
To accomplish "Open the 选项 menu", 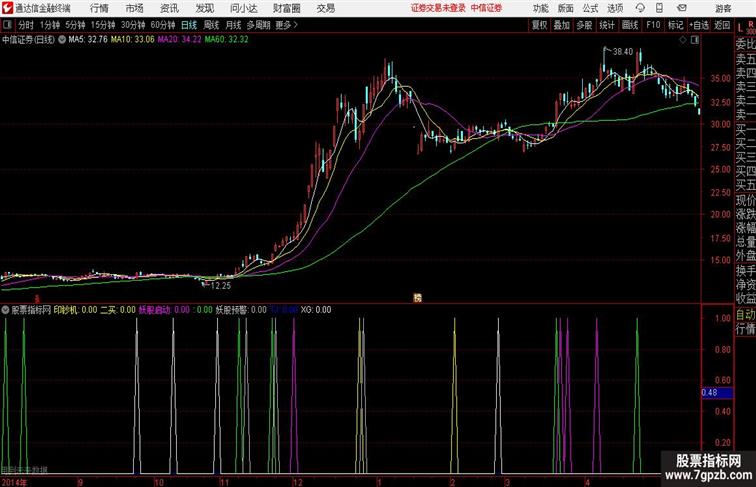I will 615,8.
